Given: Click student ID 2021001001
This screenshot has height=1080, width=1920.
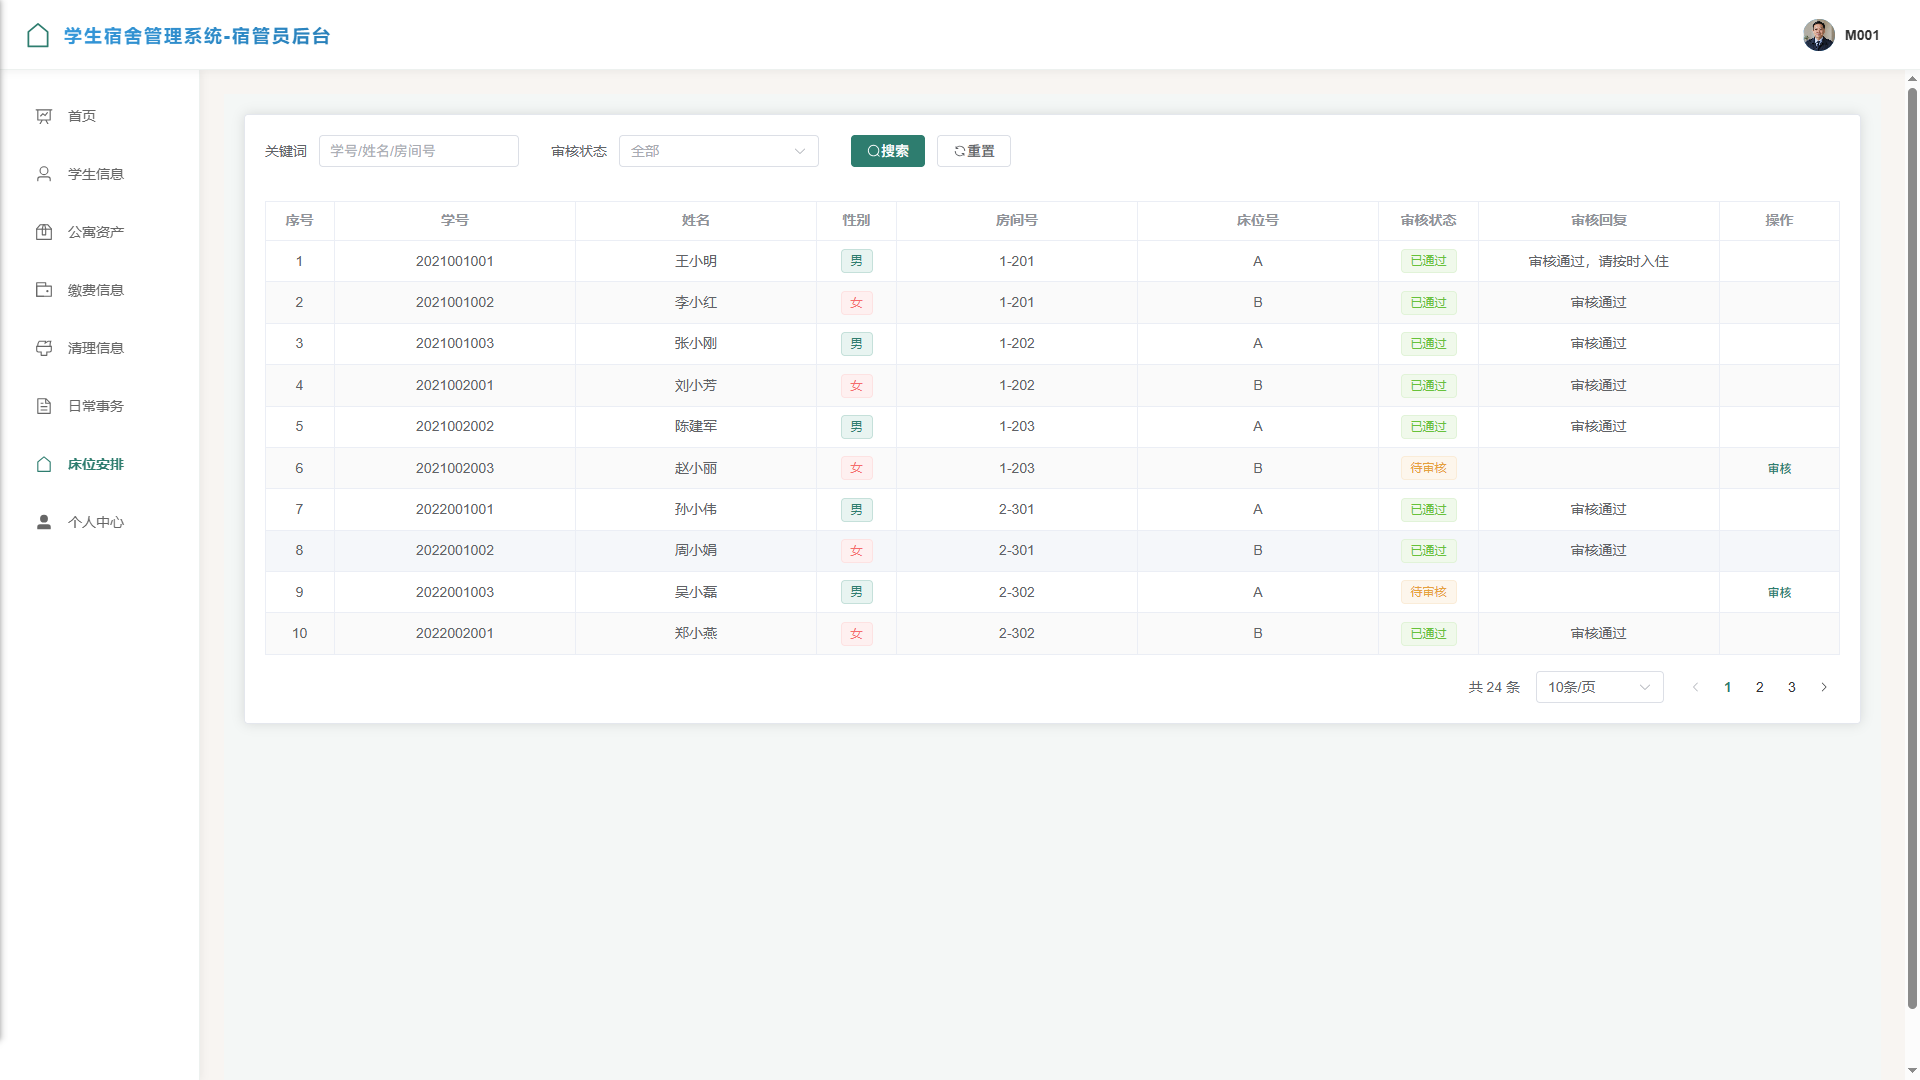Looking at the screenshot, I should coord(455,261).
